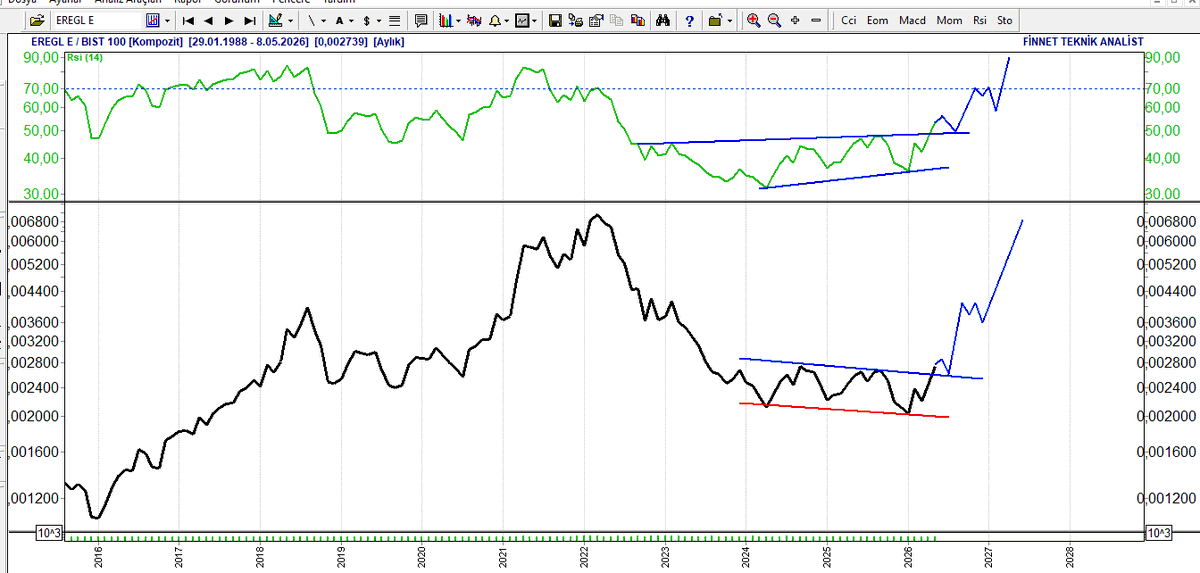
Task: Expand the chart template dropdown arrow
Action: click(x=535, y=20)
